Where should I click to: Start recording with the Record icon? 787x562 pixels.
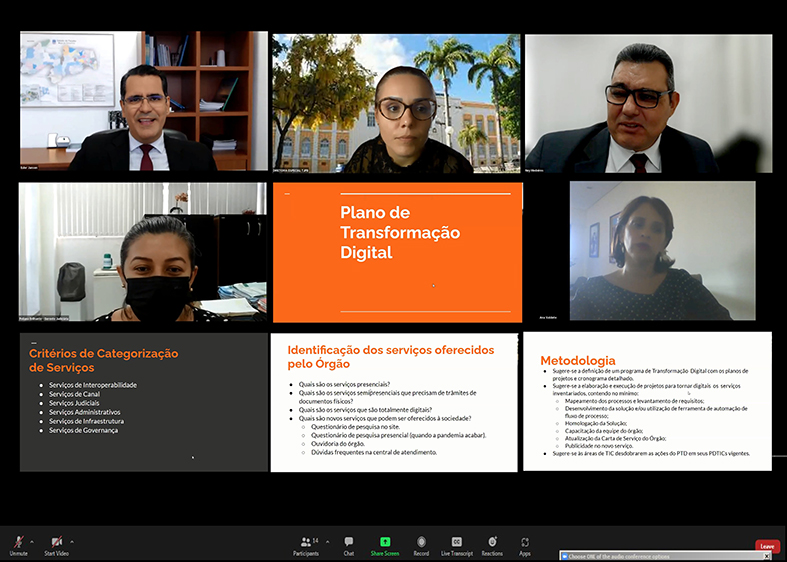point(421,541)
